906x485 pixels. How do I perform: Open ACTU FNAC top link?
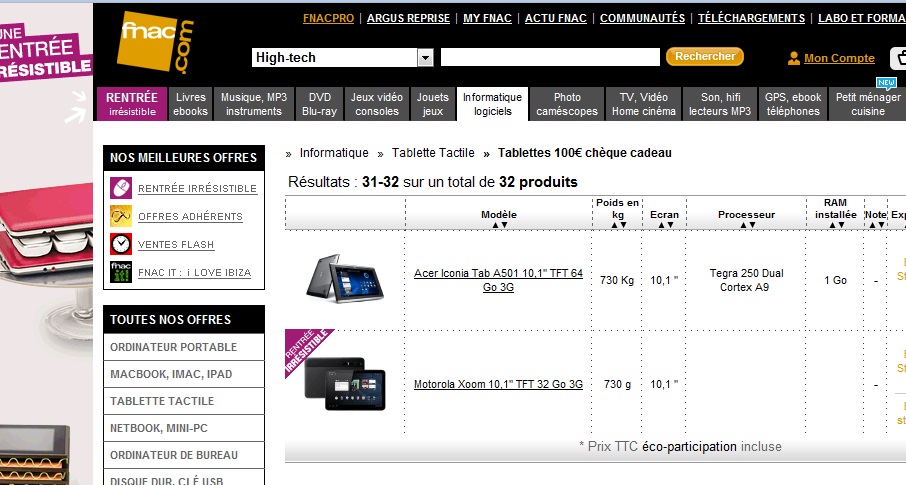point(555,18)
